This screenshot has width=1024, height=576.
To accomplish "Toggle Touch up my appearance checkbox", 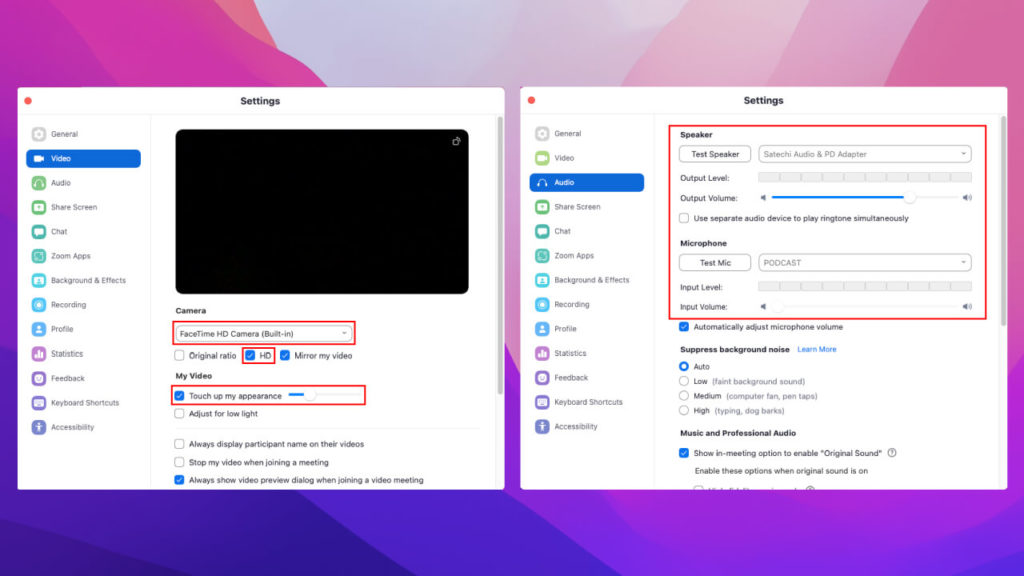I will tap(179, 396).
